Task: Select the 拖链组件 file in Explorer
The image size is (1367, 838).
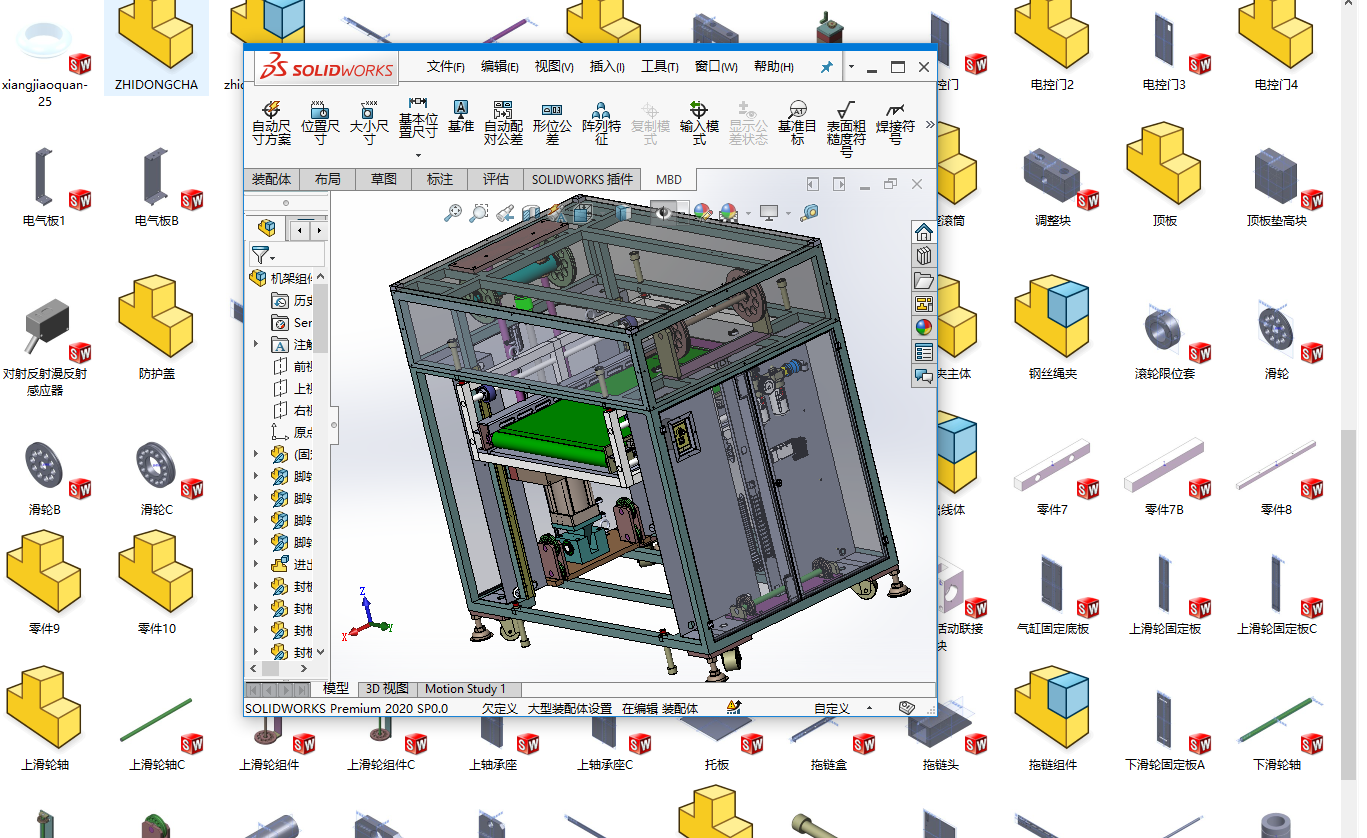Action: coord(1053,720)
